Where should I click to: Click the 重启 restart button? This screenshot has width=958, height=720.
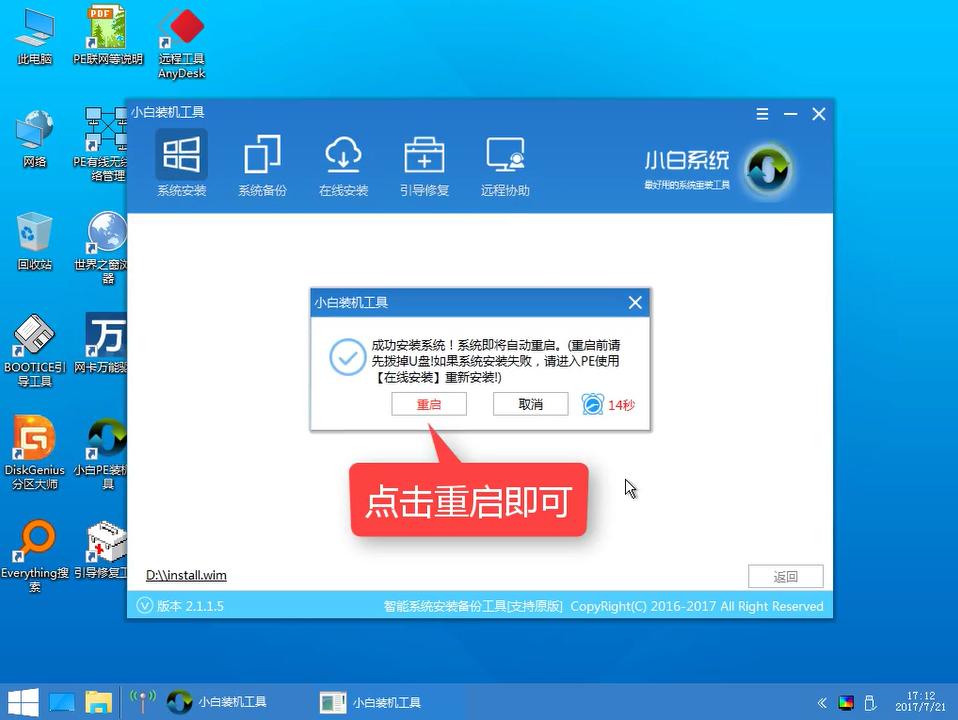429,404
